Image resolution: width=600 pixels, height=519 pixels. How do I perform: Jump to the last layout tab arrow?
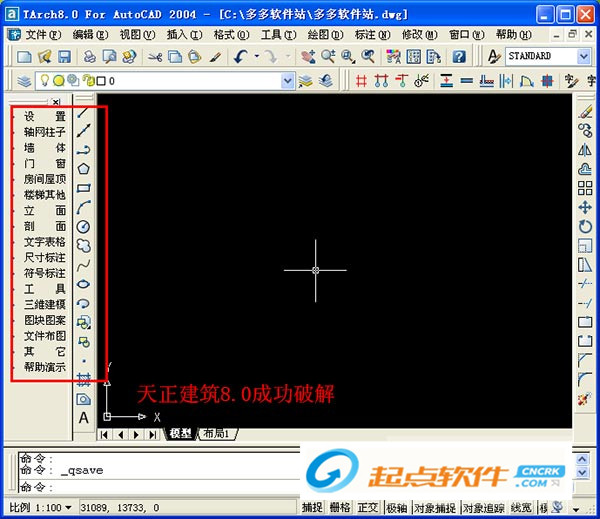(x=153, y=435)
